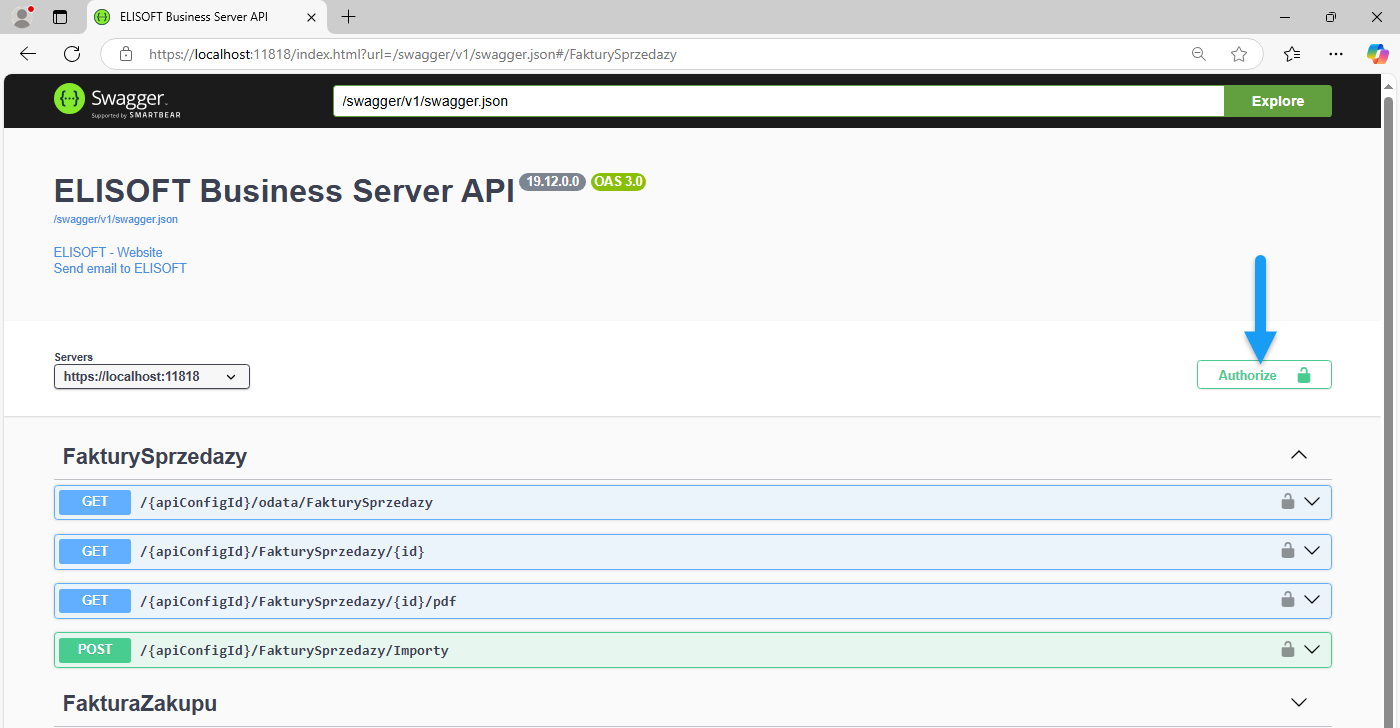1400x728 pixels.
Task: Open the Servers dropdown list
Action: pyautogui.click(x=151, y=377)
